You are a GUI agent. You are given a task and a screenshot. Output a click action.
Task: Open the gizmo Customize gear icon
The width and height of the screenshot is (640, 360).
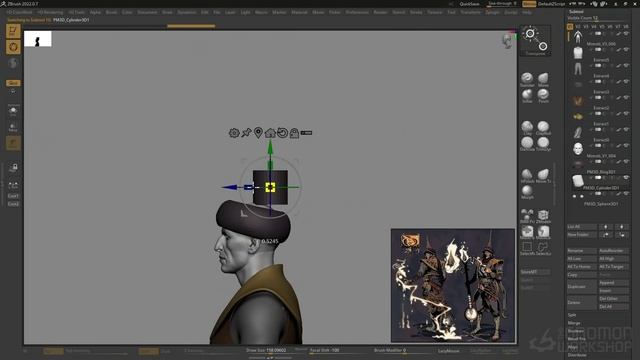234,133
